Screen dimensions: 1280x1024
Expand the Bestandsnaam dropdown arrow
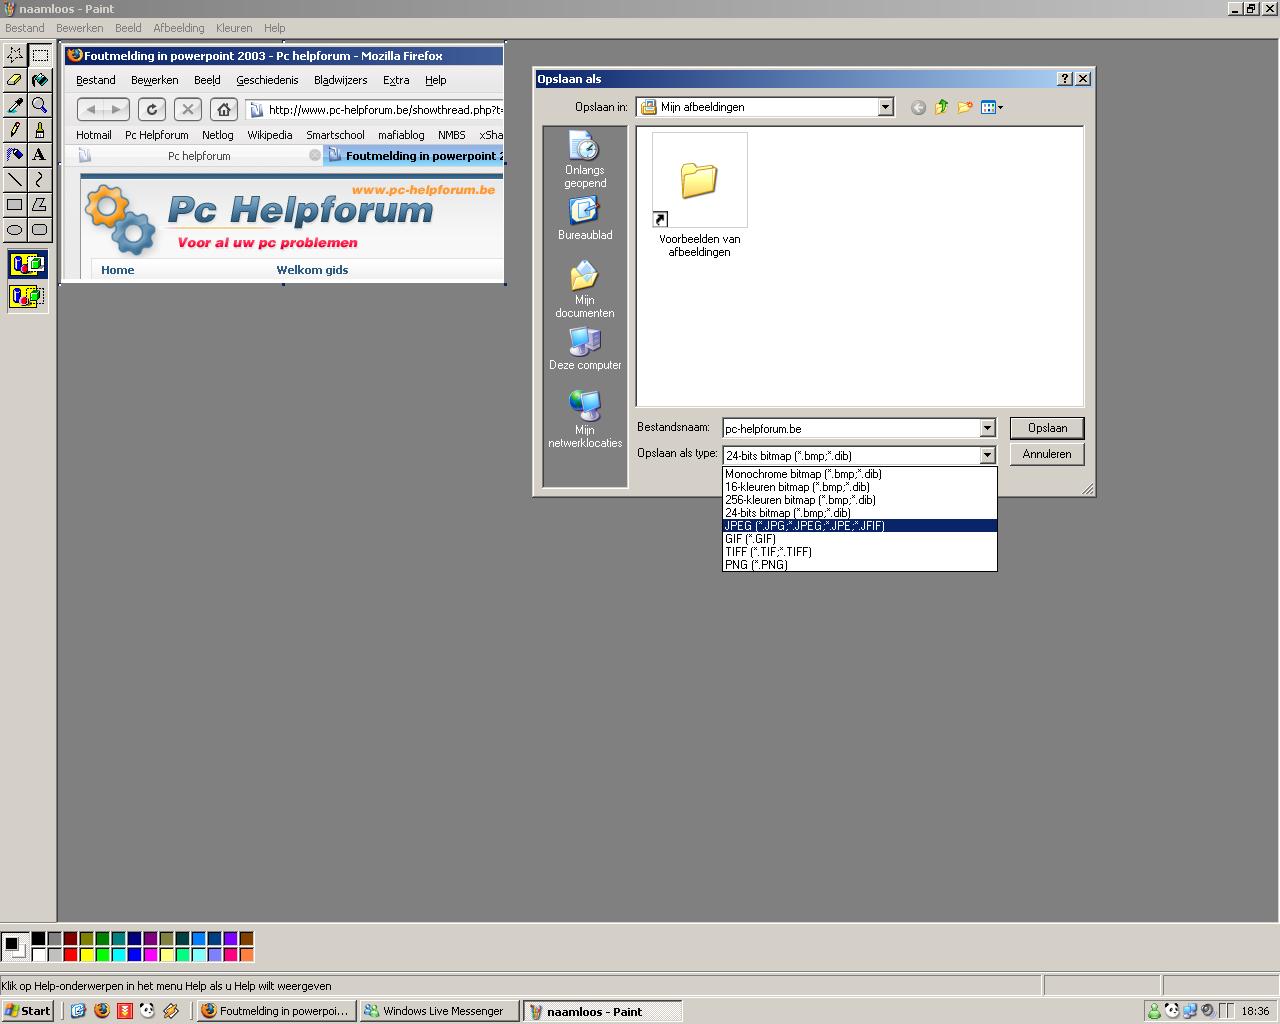(x=987, y=428)
